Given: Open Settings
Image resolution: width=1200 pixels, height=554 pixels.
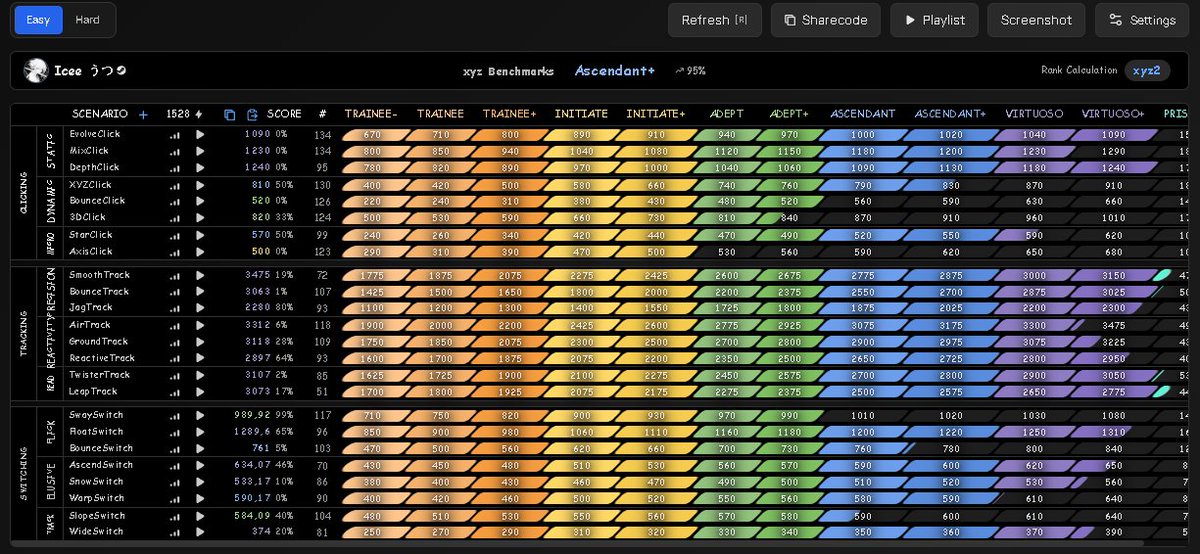Looking at the screenshot, I should pos(1142,20).
